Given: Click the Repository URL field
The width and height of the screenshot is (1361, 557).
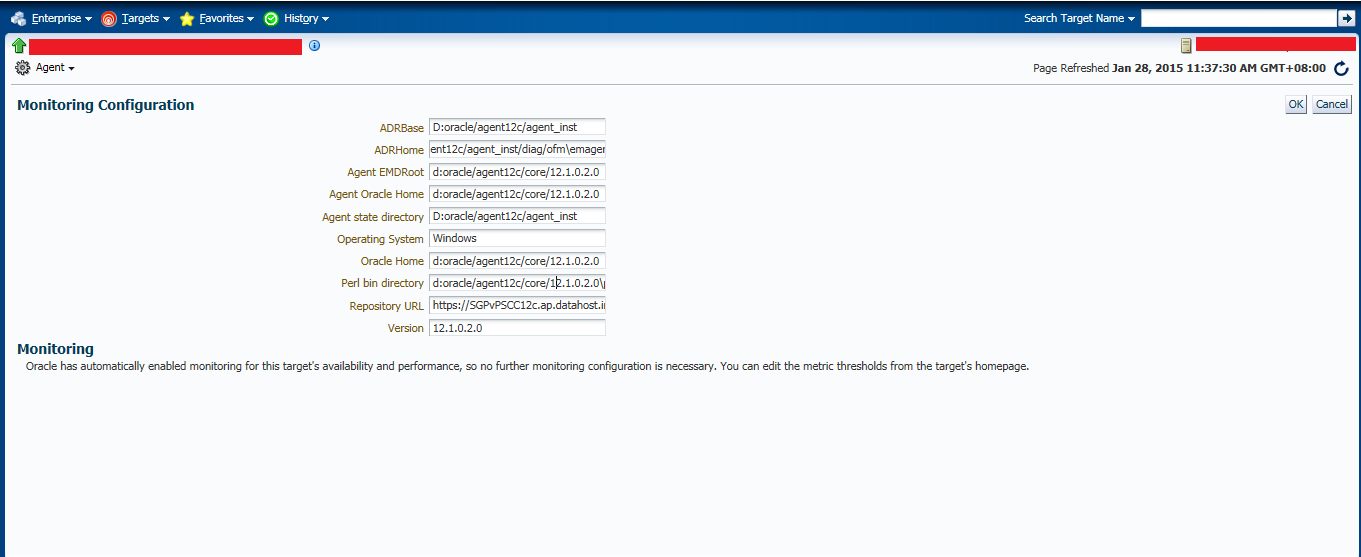Looking at the screenshot, I should pyautogui.click(x=517, y=305).
